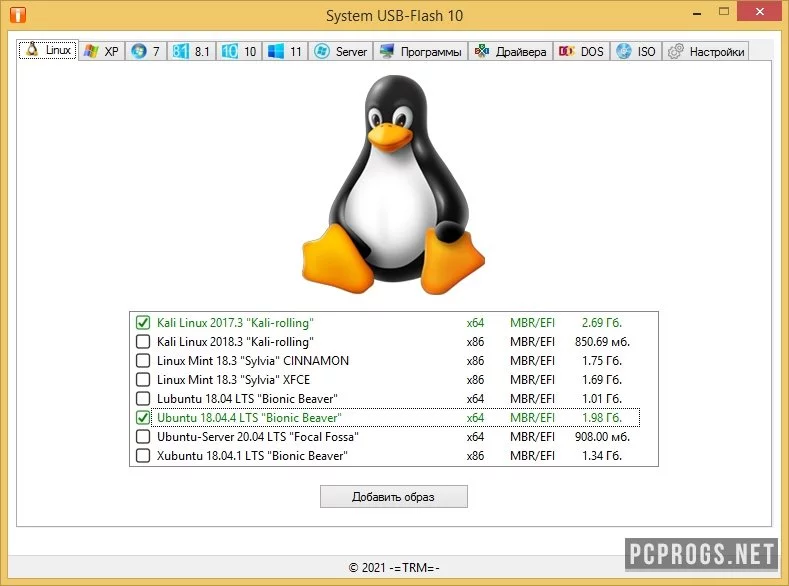This screenshot has height=586, width=789.
Task: Switch to the XP tab
Action: tap(102, 51)
